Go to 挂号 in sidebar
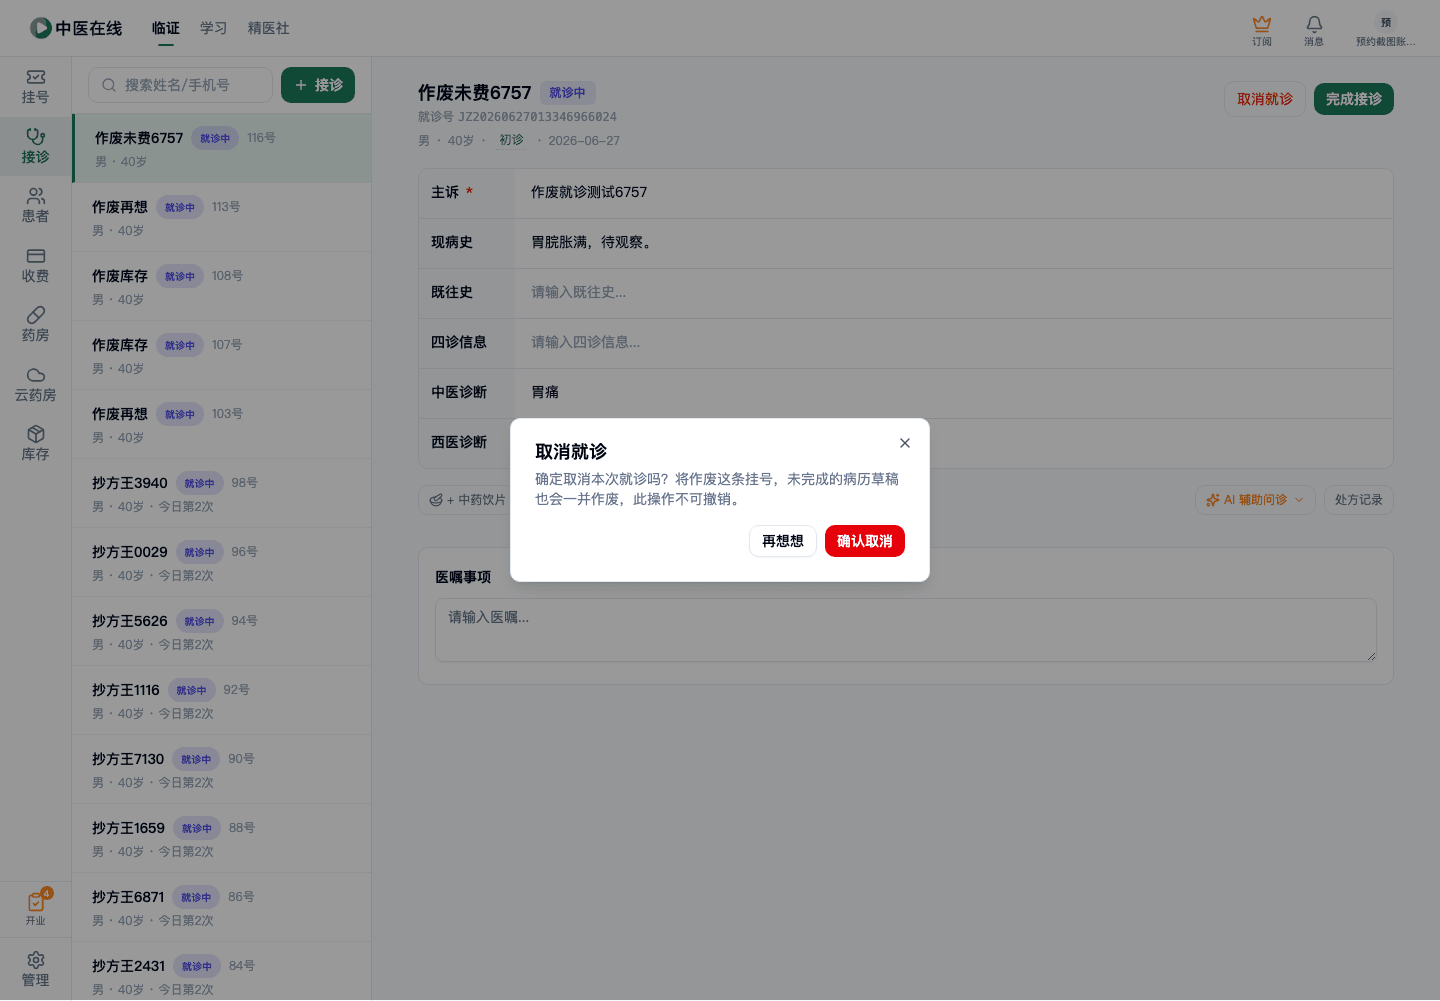This screenshot has width=1440, height=1001. (36, 86)
